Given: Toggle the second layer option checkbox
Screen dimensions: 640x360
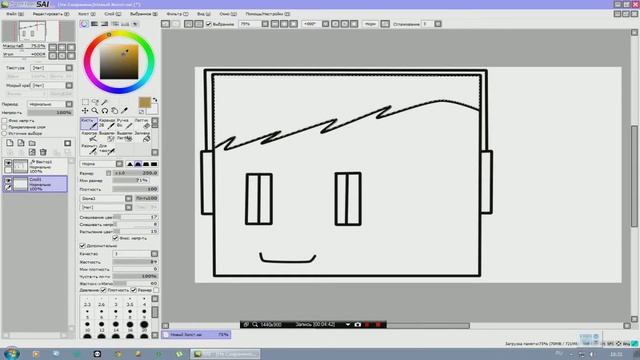Looking at the screenshot, I should 4,127.
